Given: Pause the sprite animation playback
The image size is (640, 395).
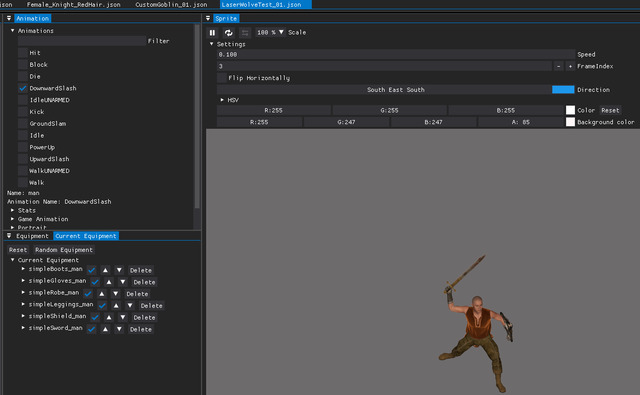Looking at the screenshot, I should coord(212,33).
